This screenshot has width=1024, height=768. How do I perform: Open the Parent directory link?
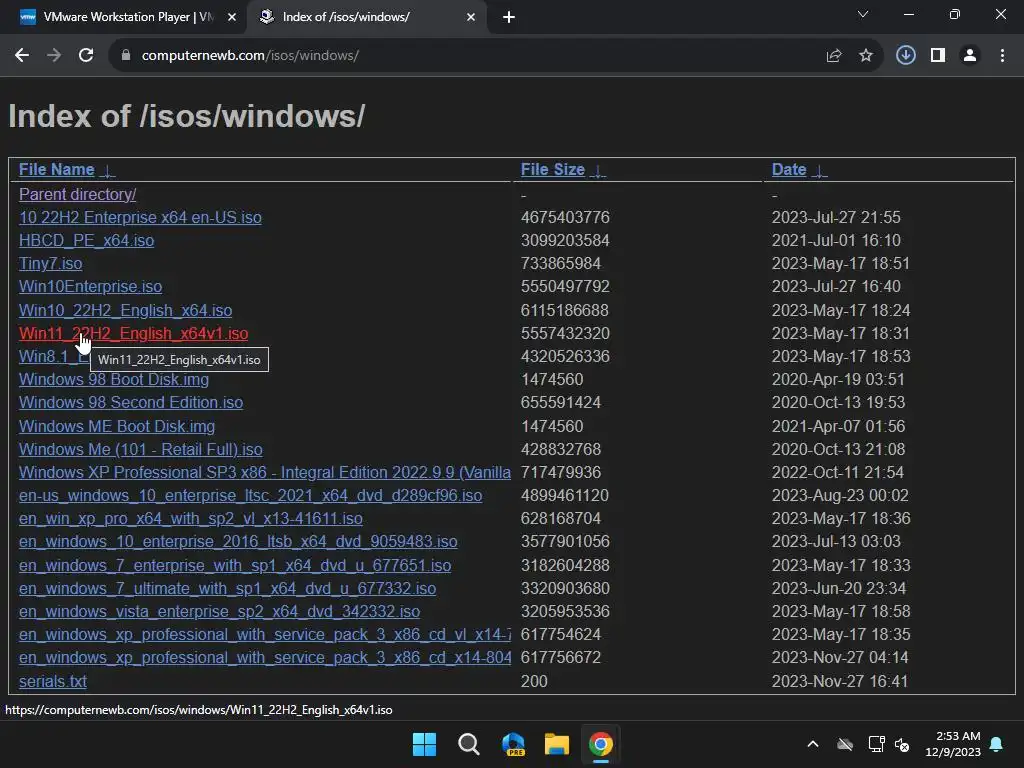(x=78, y=195)
